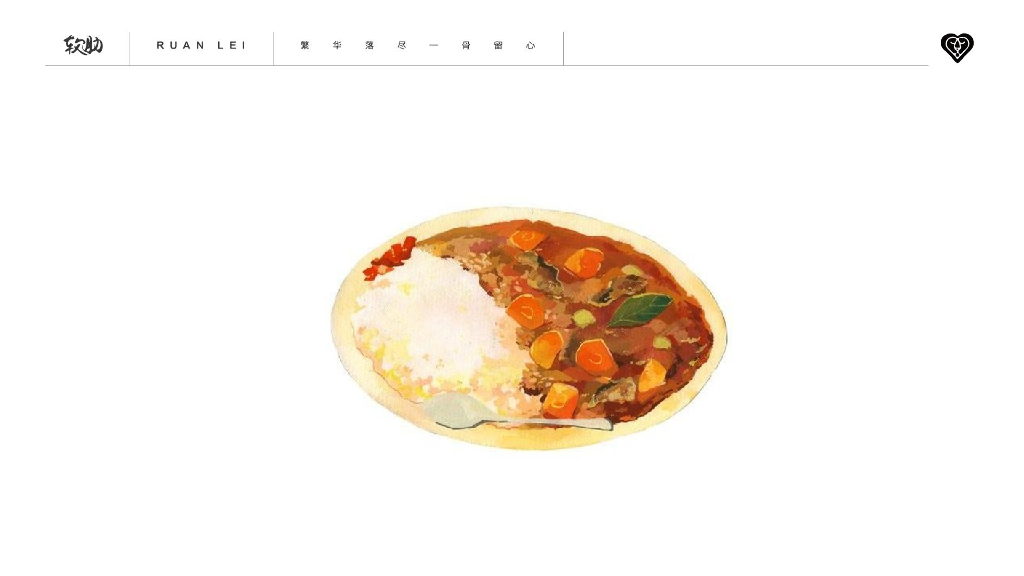
Task: Click the 尽 character in the tagline
Action: tap(402, 45)
